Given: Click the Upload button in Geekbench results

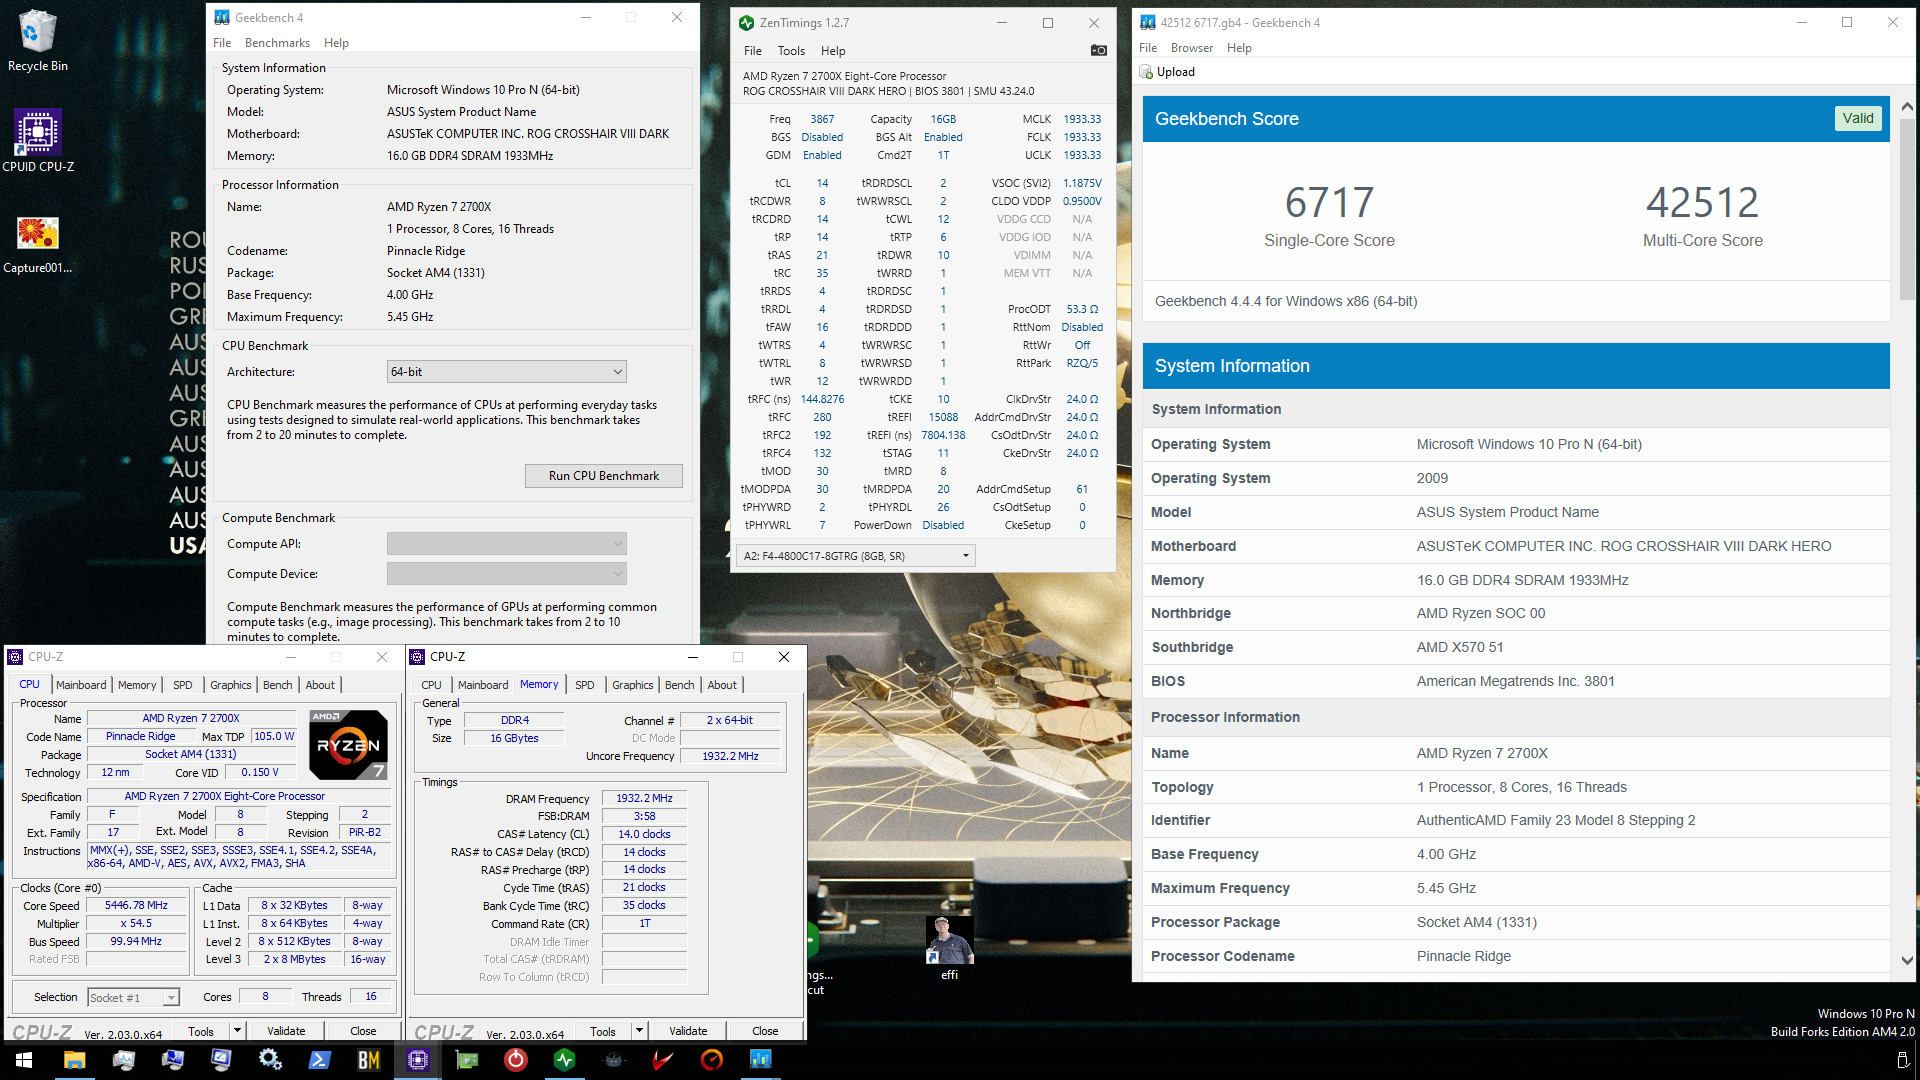Looking at the screenshot, I should 1167,72.
